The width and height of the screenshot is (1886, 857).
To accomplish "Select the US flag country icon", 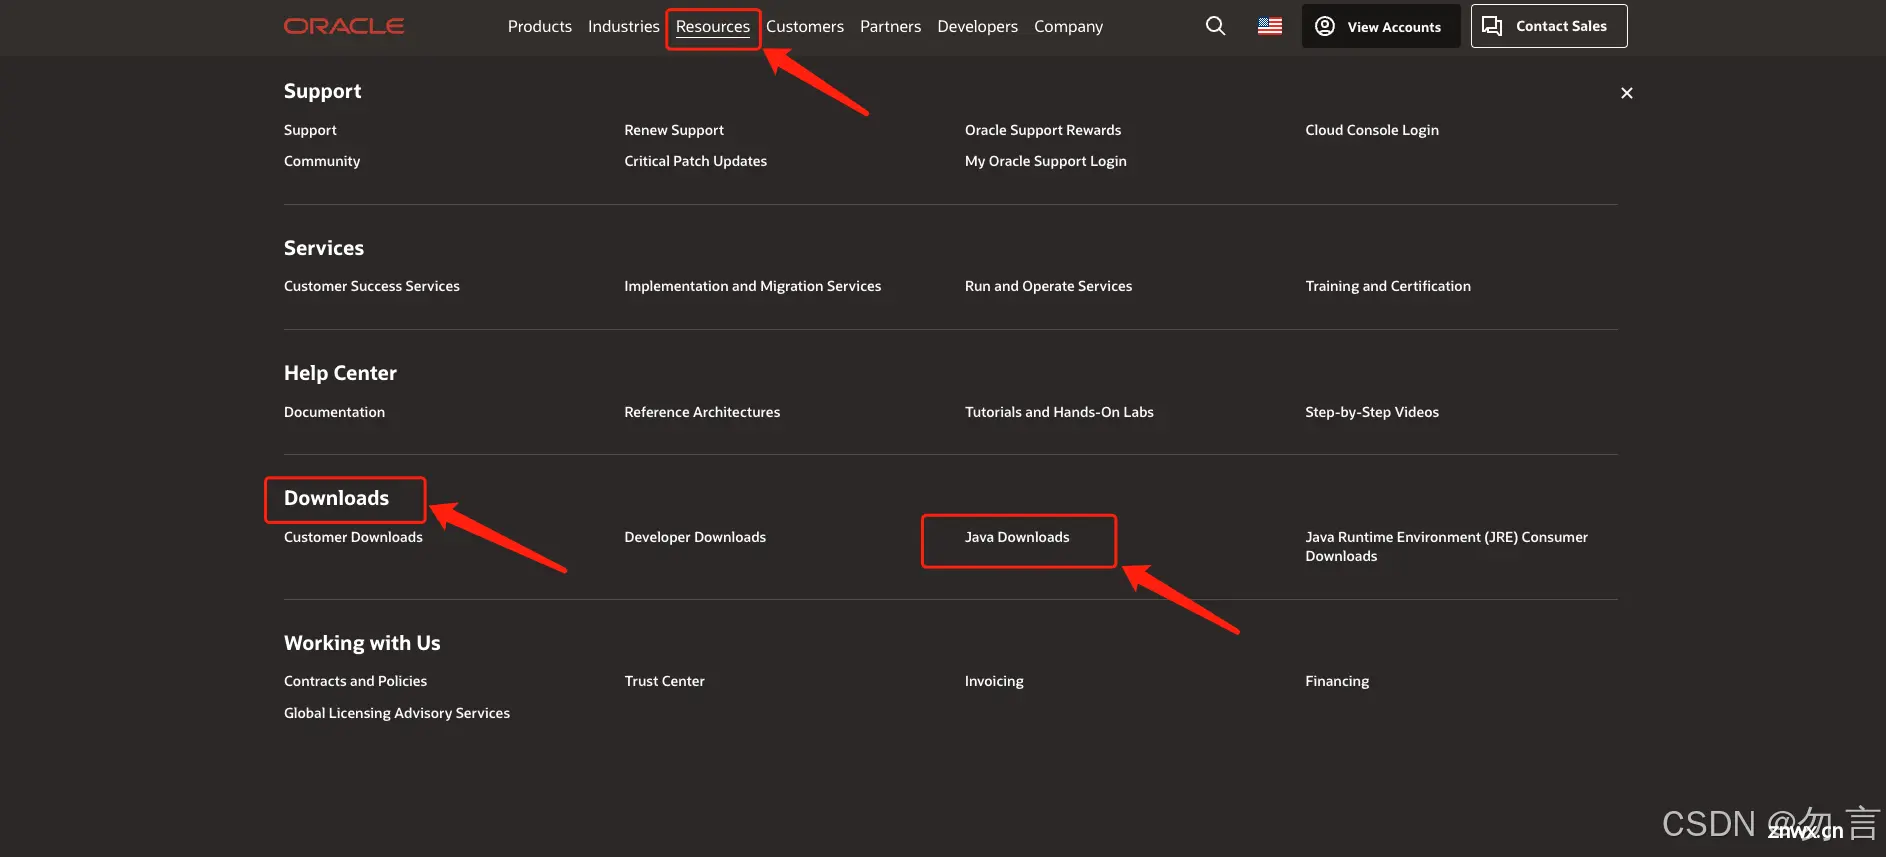I will (x=1270, y=26).
